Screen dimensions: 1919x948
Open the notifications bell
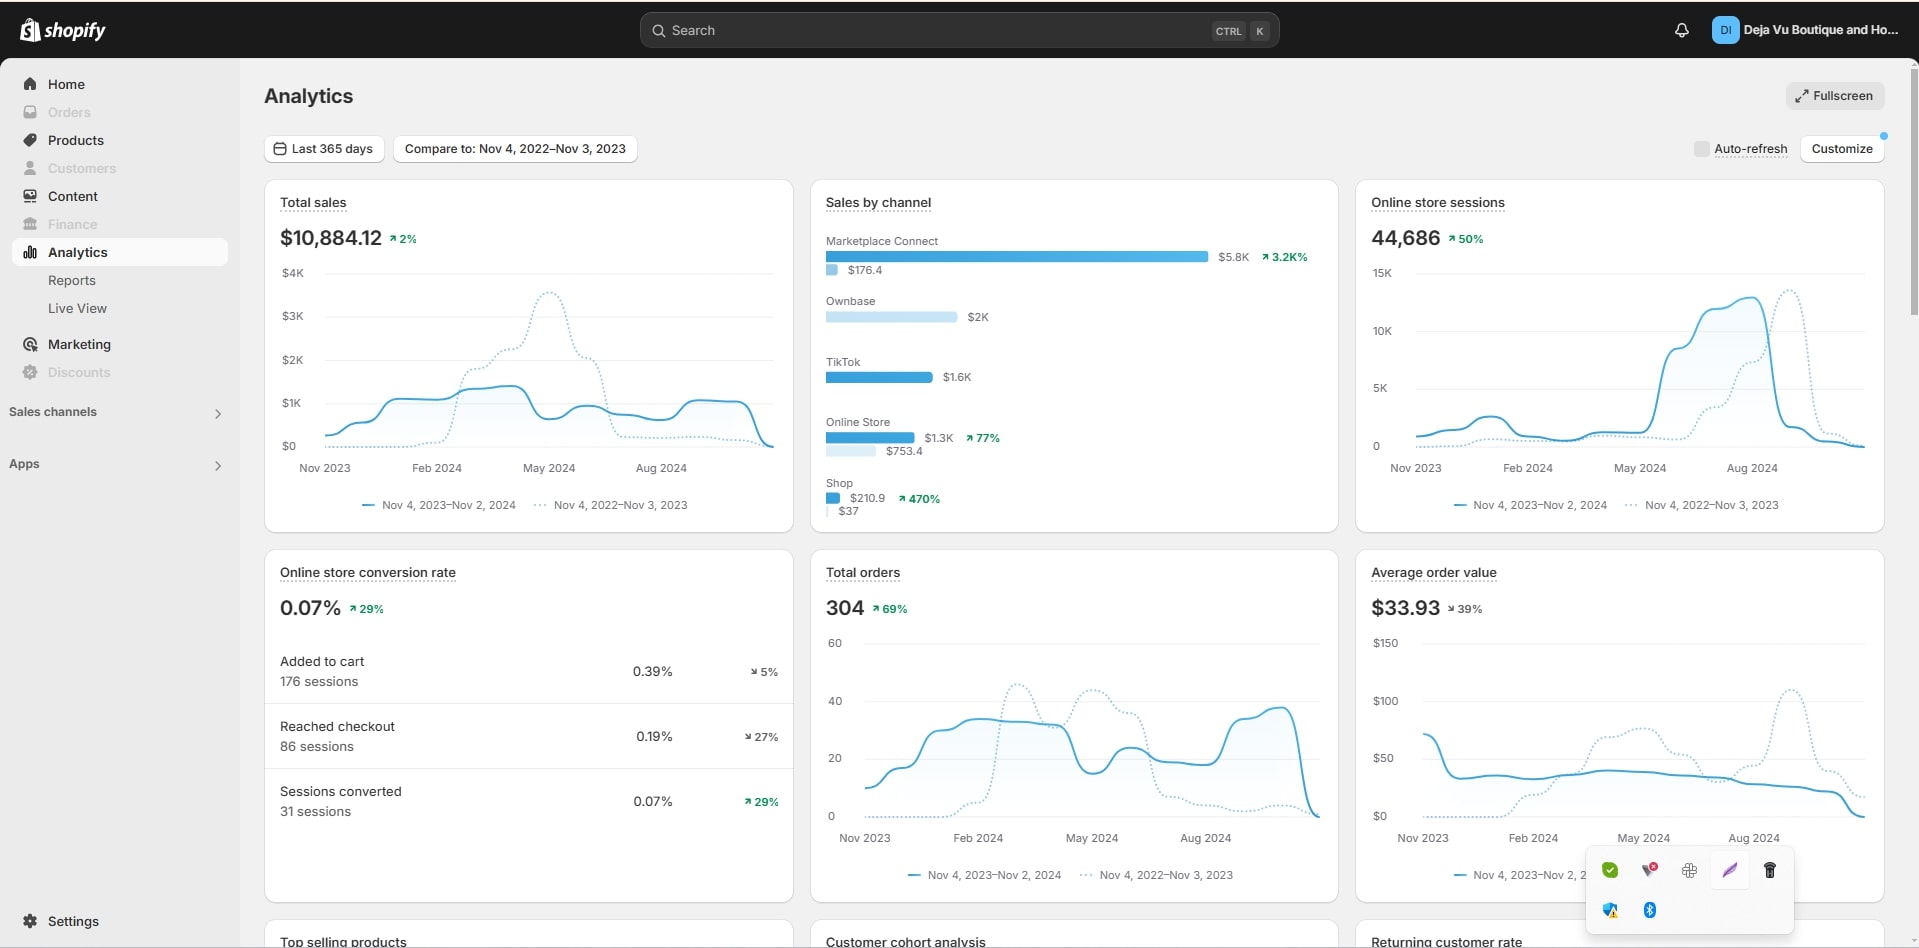(x=1681, y=30)
